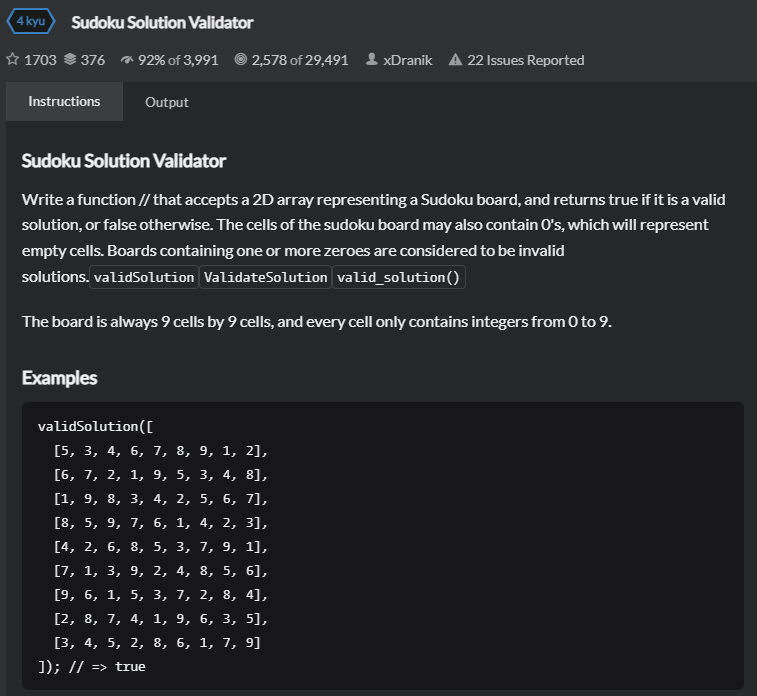Click the issues warning triangle icon
The height and width of the screenshot is (696, 757).
(455, 60)
